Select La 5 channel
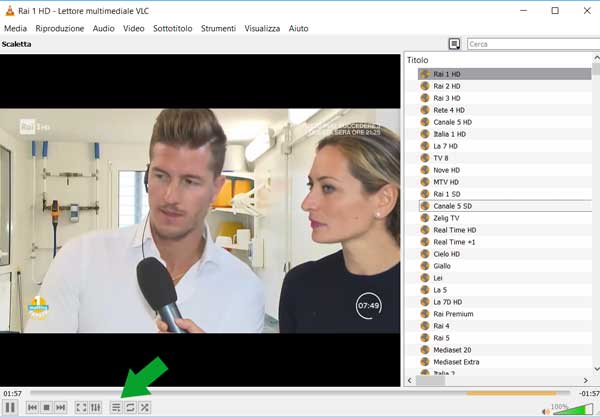Screen dimensions: 600x417 (x=504, y=290)
